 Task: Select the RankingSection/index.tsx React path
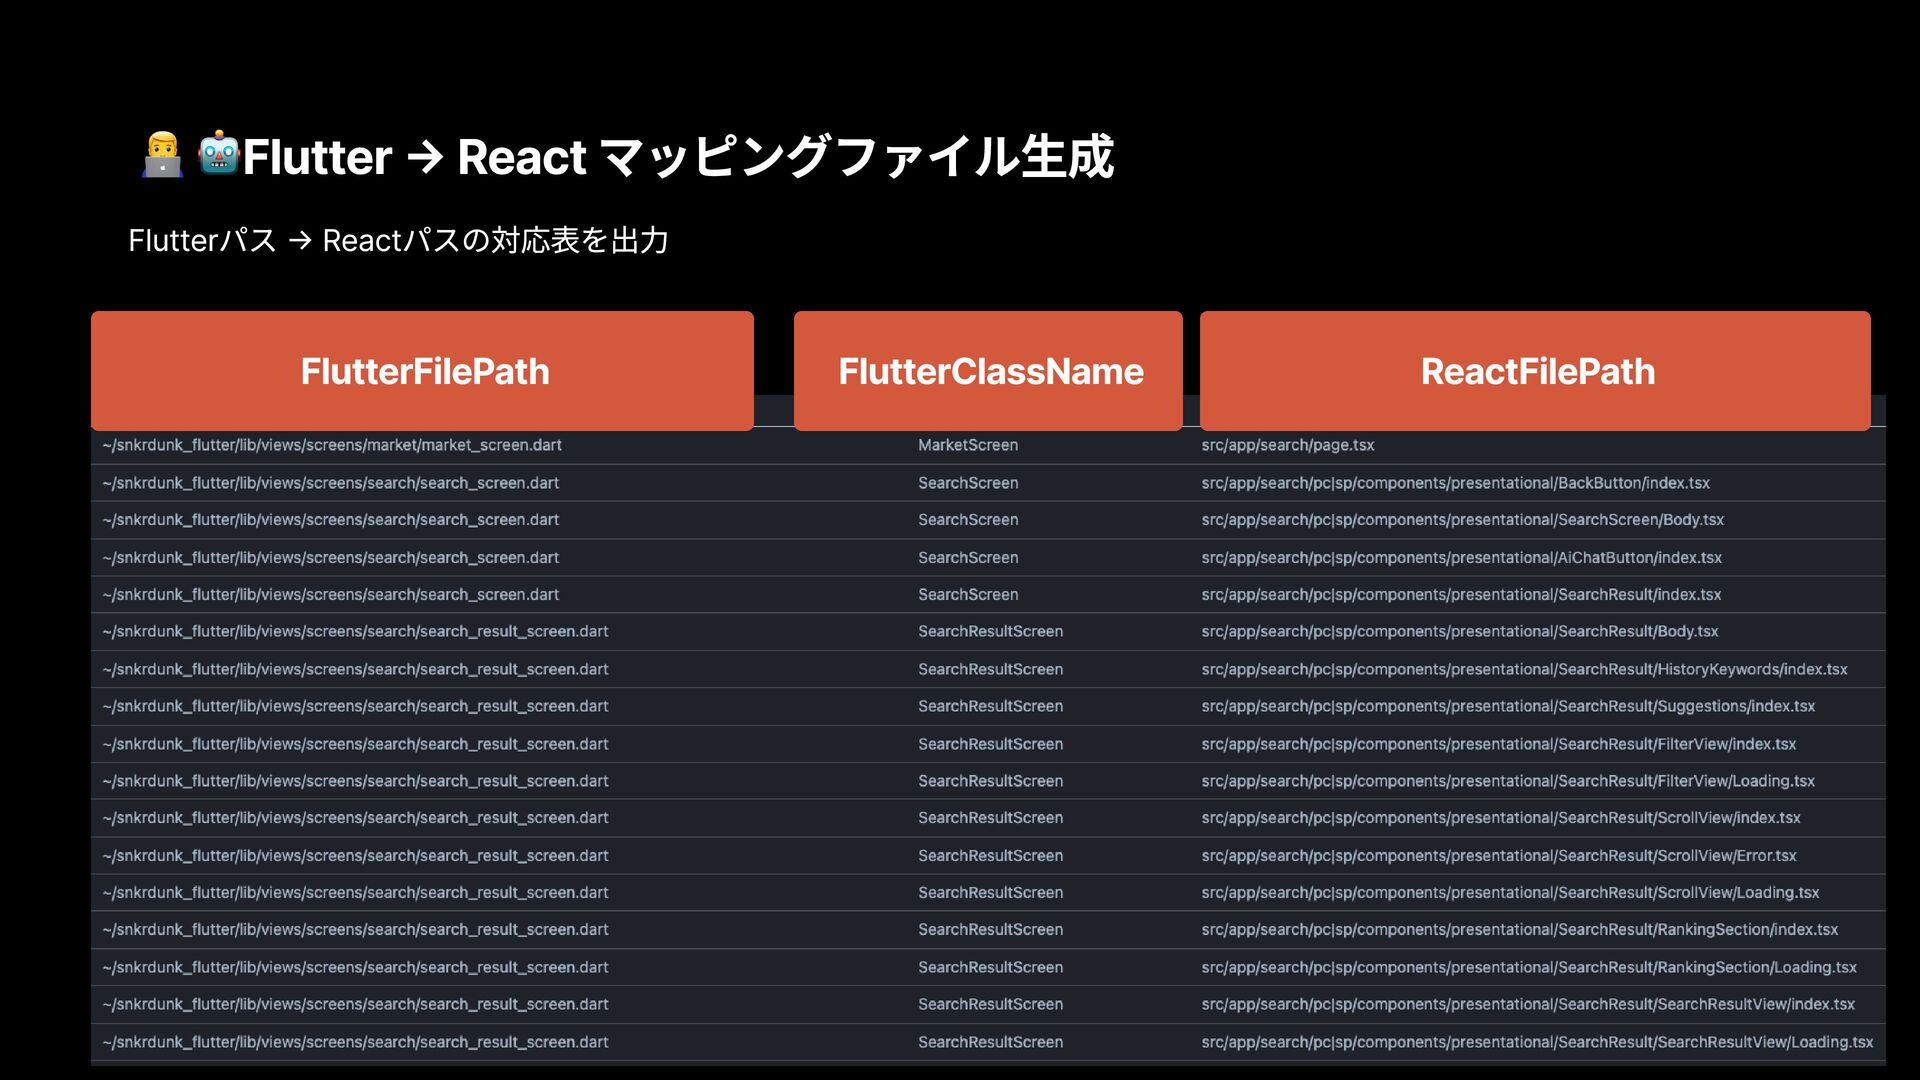tap(1520, 930)
